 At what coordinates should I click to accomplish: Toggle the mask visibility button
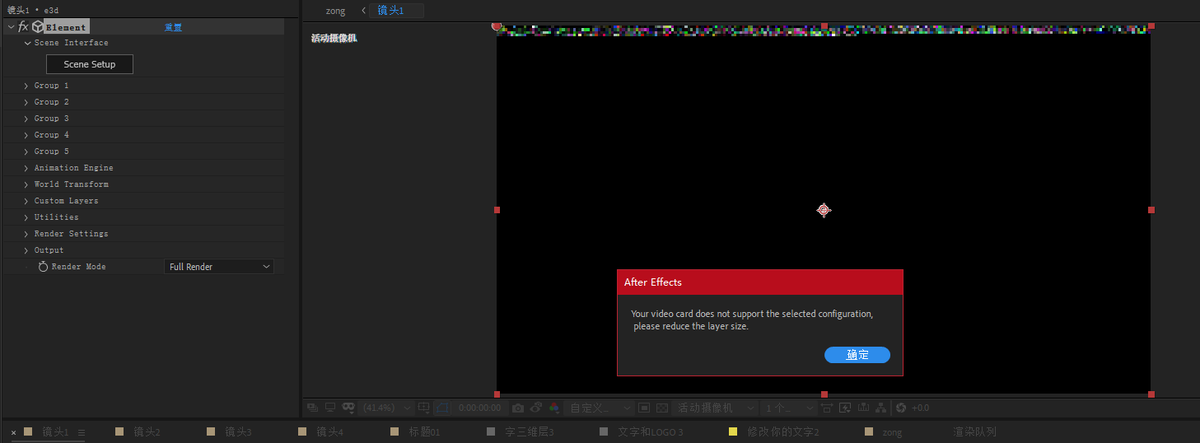pos(442,408)
